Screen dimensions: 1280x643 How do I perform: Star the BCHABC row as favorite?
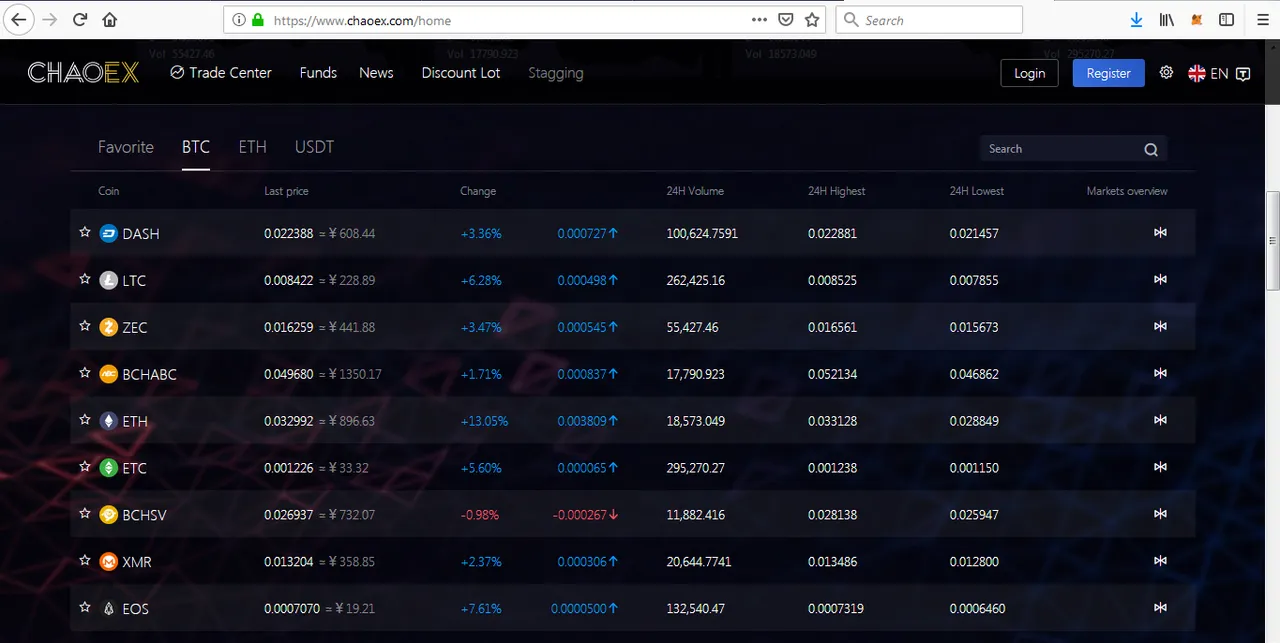click(85, 373)
